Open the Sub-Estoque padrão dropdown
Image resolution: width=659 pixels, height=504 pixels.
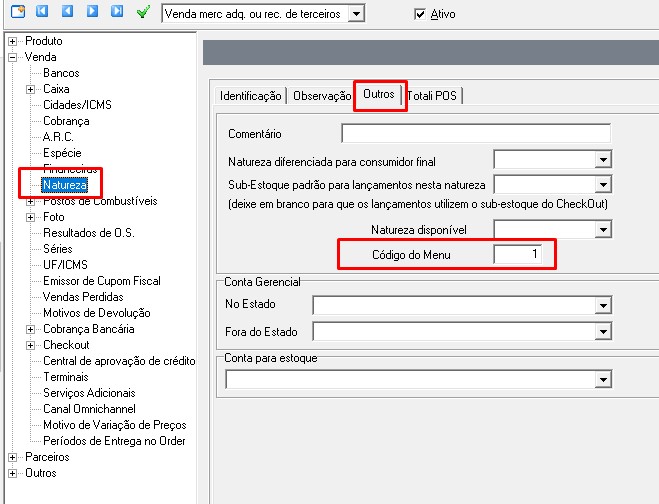(x=603, y=185)
